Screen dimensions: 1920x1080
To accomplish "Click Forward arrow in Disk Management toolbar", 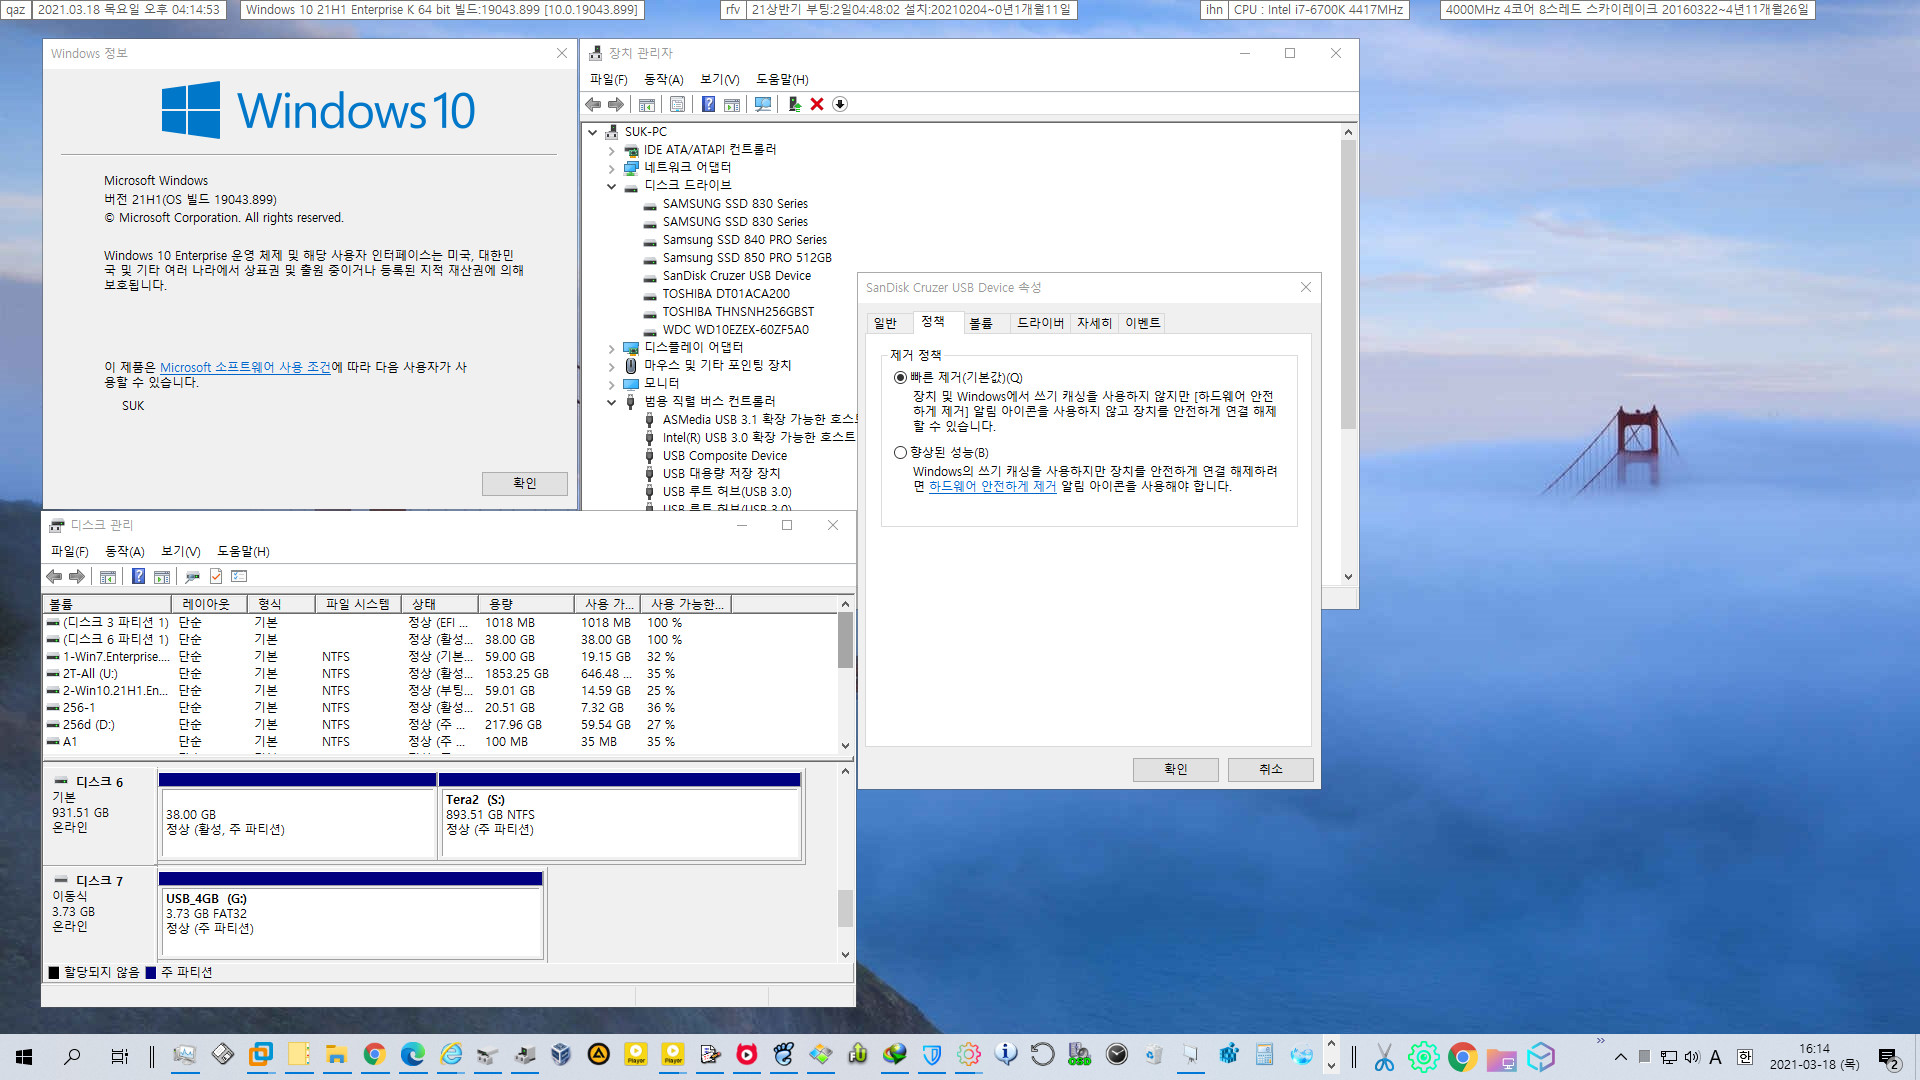I will (77, 576).
